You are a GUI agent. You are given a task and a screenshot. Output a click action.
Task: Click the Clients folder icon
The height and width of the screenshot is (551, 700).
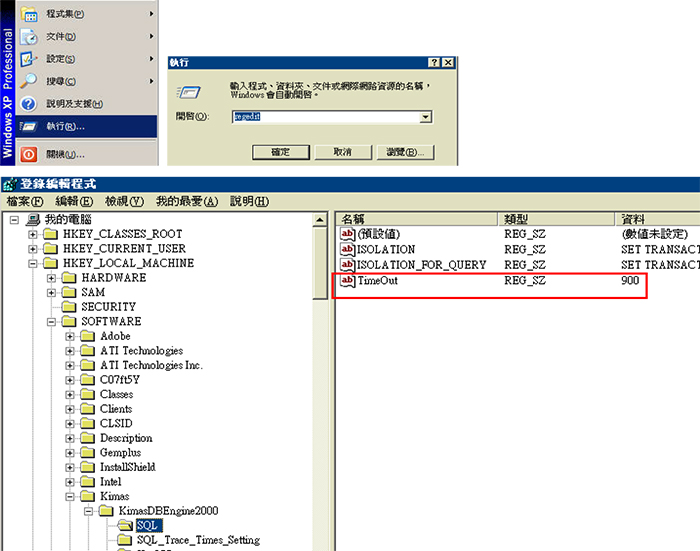[88, 409]
